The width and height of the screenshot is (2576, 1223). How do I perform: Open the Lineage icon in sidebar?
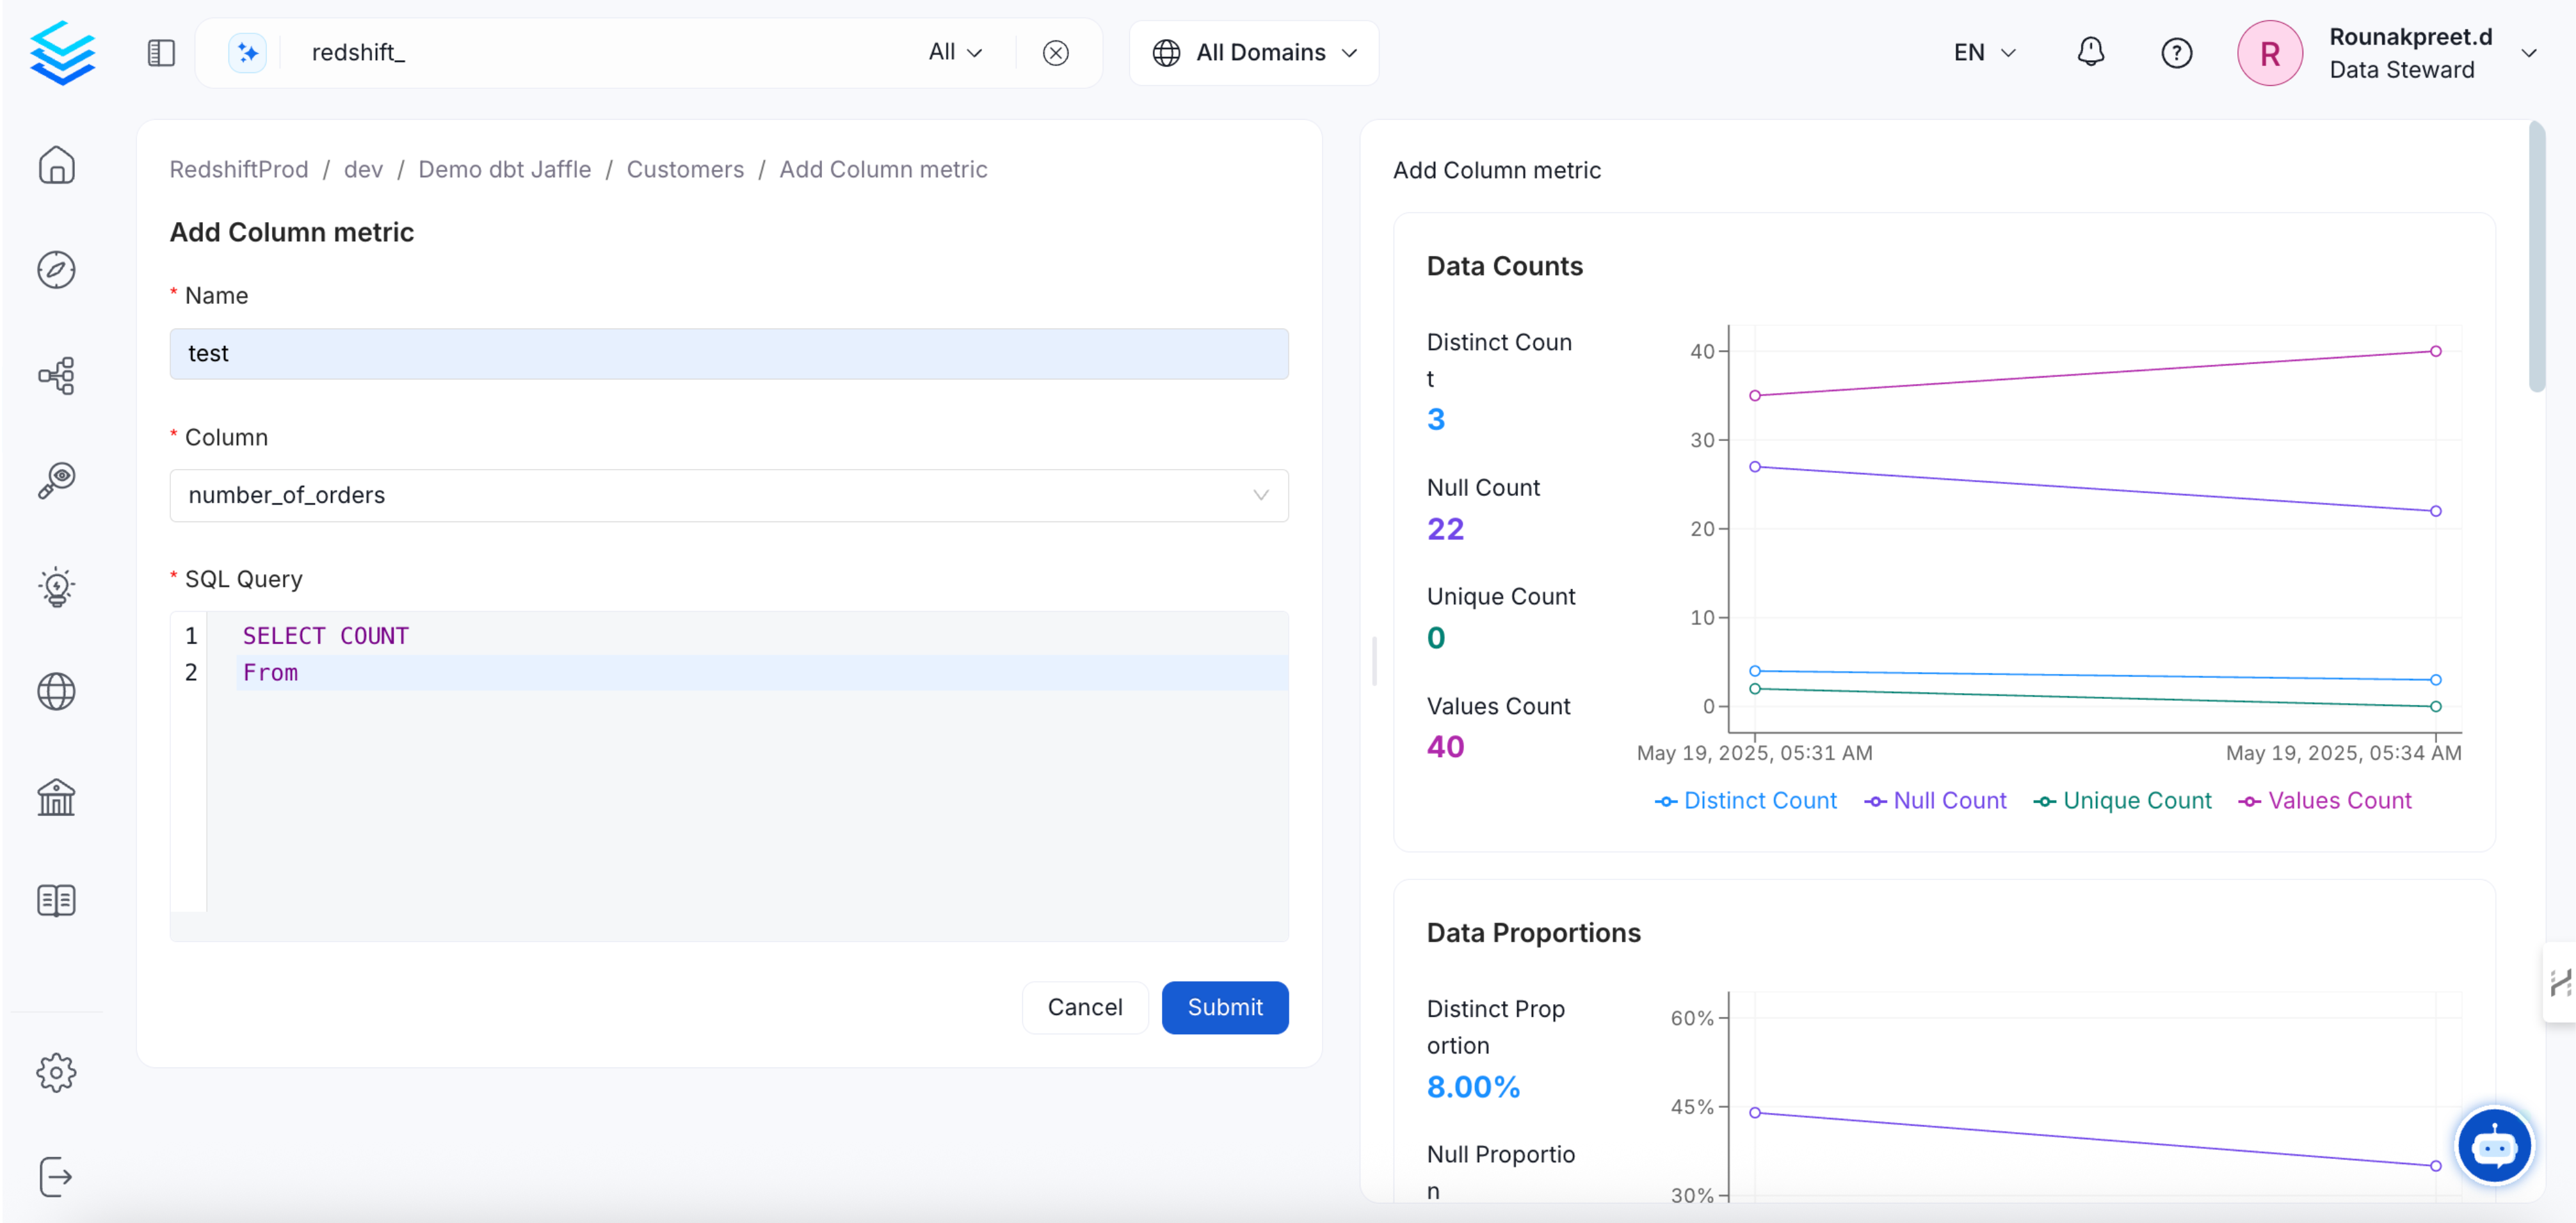(56, 375)
